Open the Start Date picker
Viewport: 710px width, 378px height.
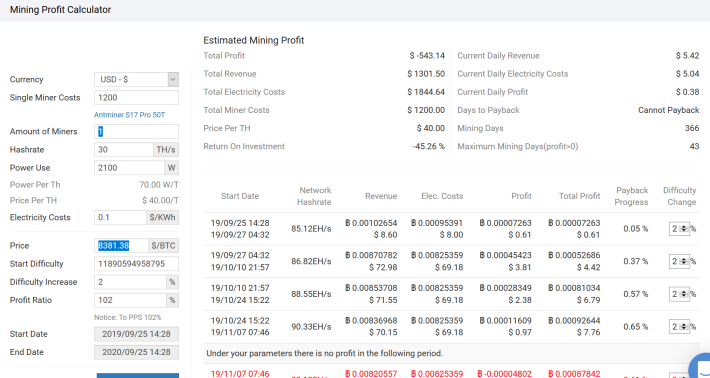136,334
